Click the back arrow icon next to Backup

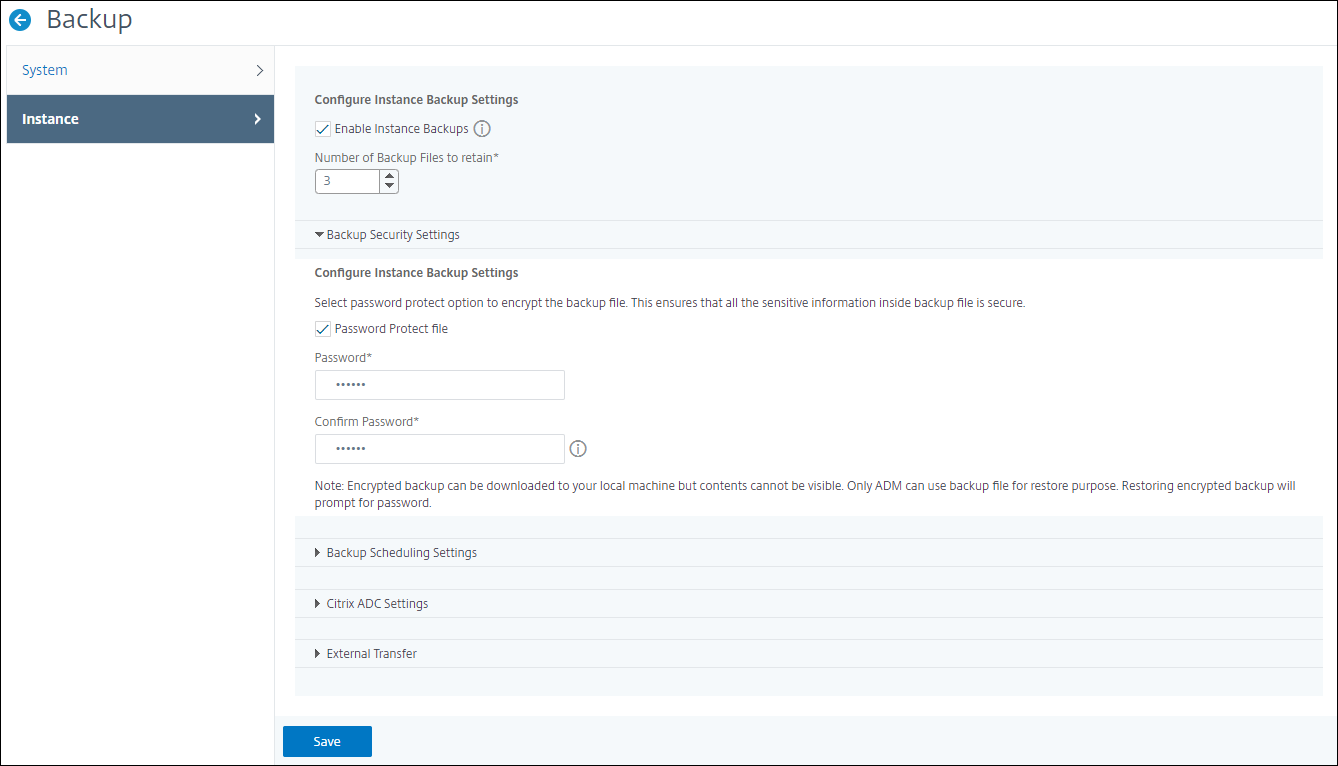[20, 19]
